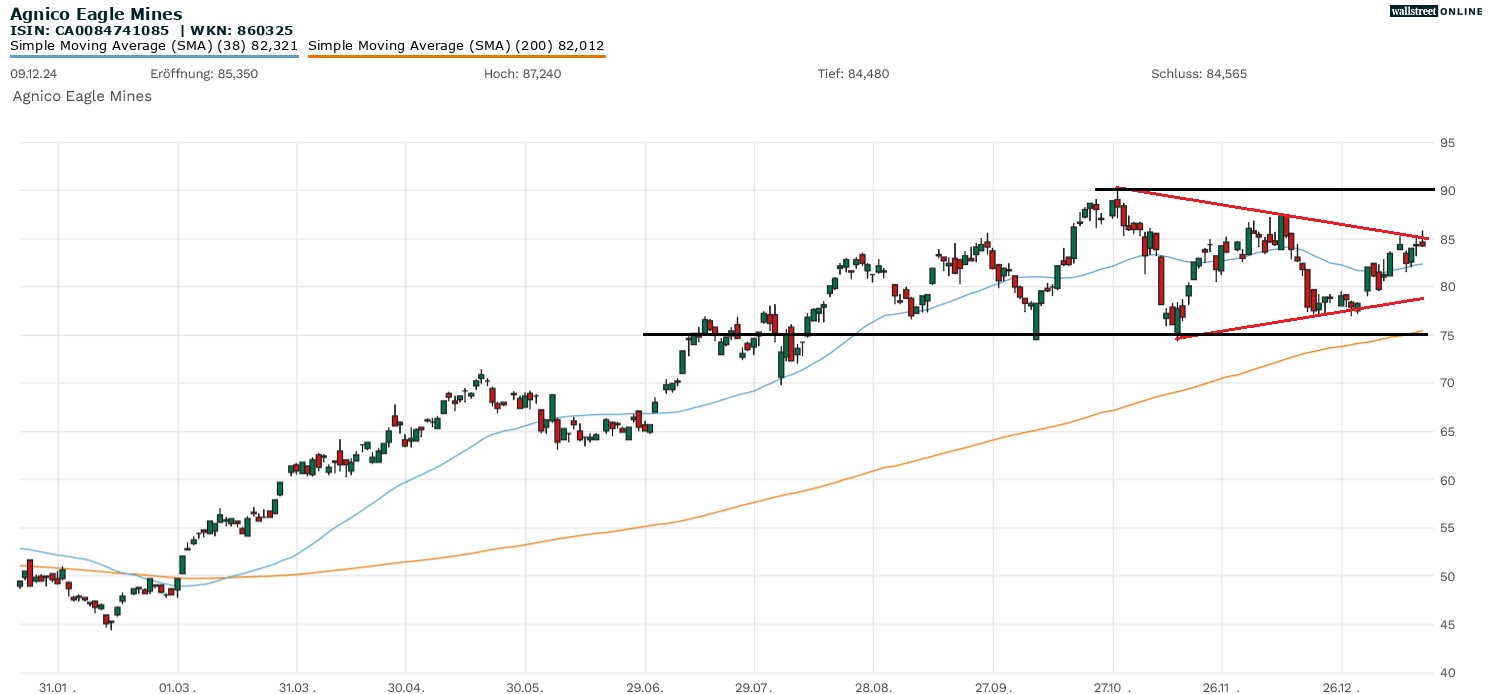The height and width of the screenshot is (694, 1490).
Task: Select the black support line at 75
Action: (x=900, y=334)
